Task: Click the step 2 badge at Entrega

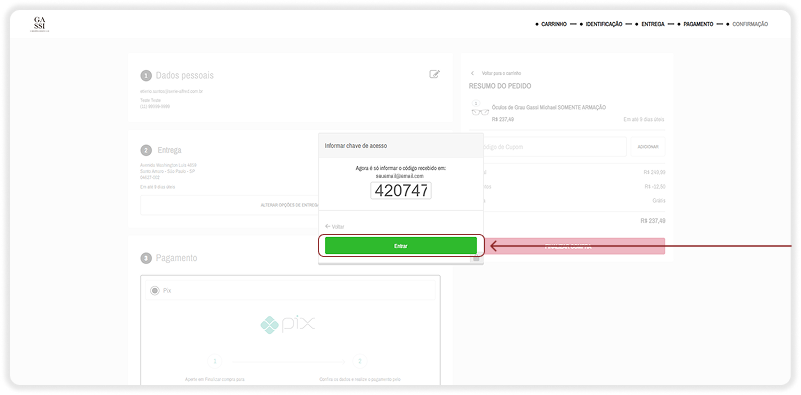Action: point(147,150)
